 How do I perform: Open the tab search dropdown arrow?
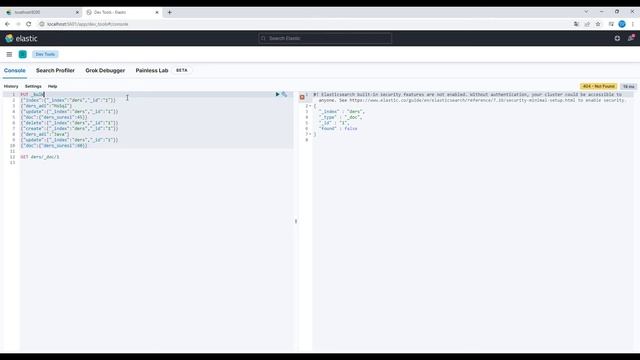[x=586, y=11]
